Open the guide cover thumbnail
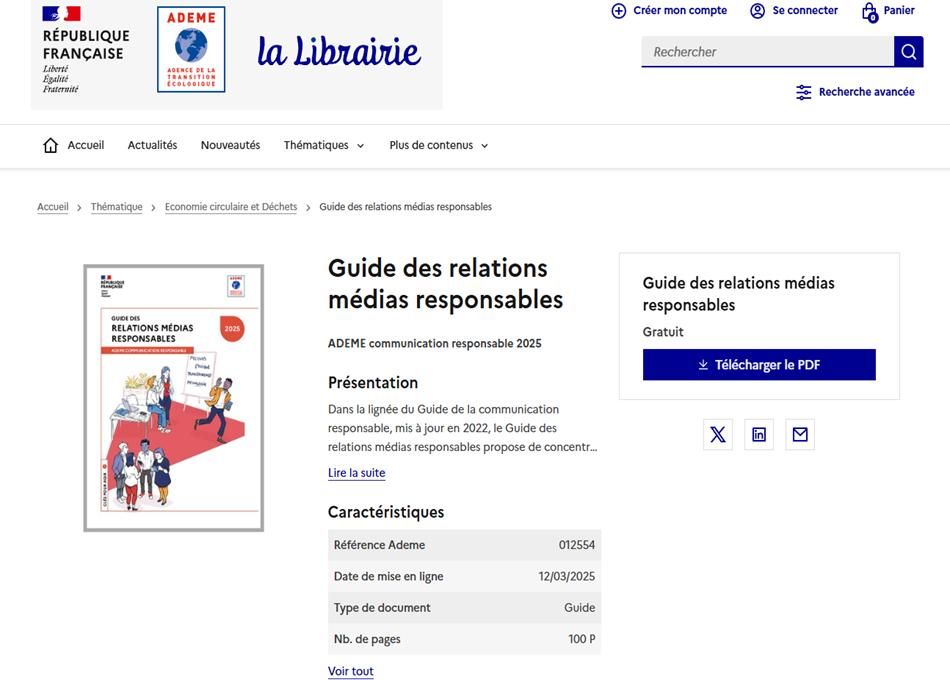950x680 pixels. [x=173, y=398]
